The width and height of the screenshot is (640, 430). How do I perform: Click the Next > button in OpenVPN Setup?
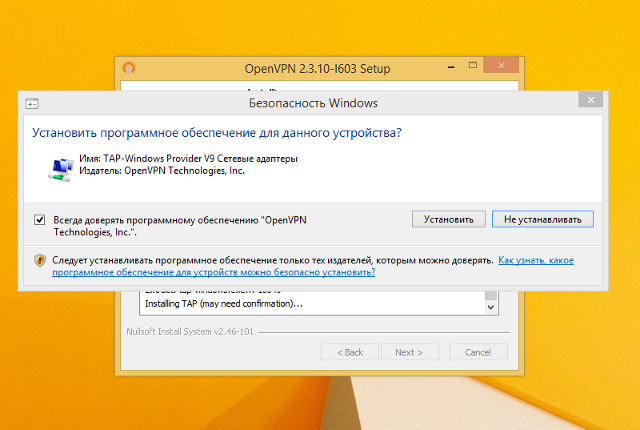pyautogui.click(x=409, y=352)
